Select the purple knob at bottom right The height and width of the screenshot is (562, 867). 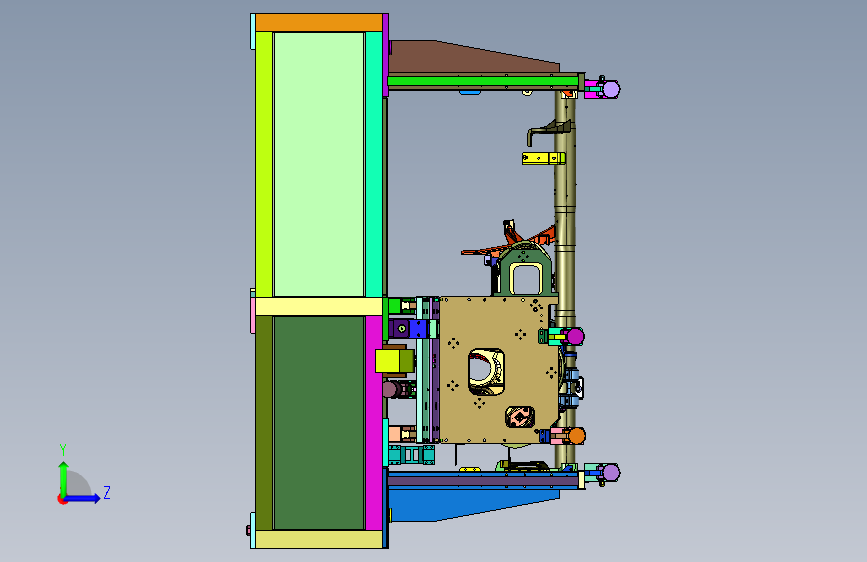click(611, 473)
